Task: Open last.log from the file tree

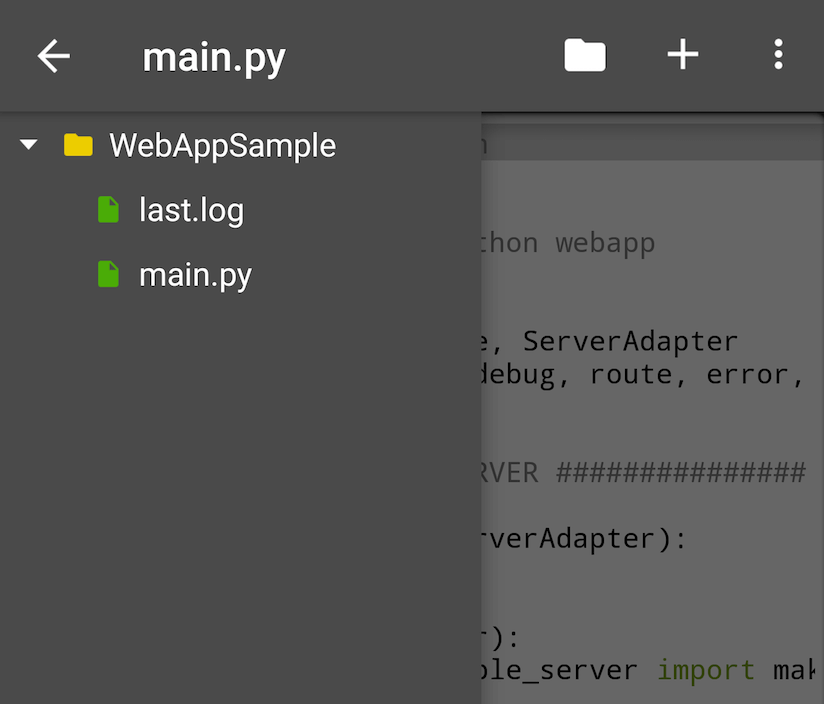Action: [191, 210]
